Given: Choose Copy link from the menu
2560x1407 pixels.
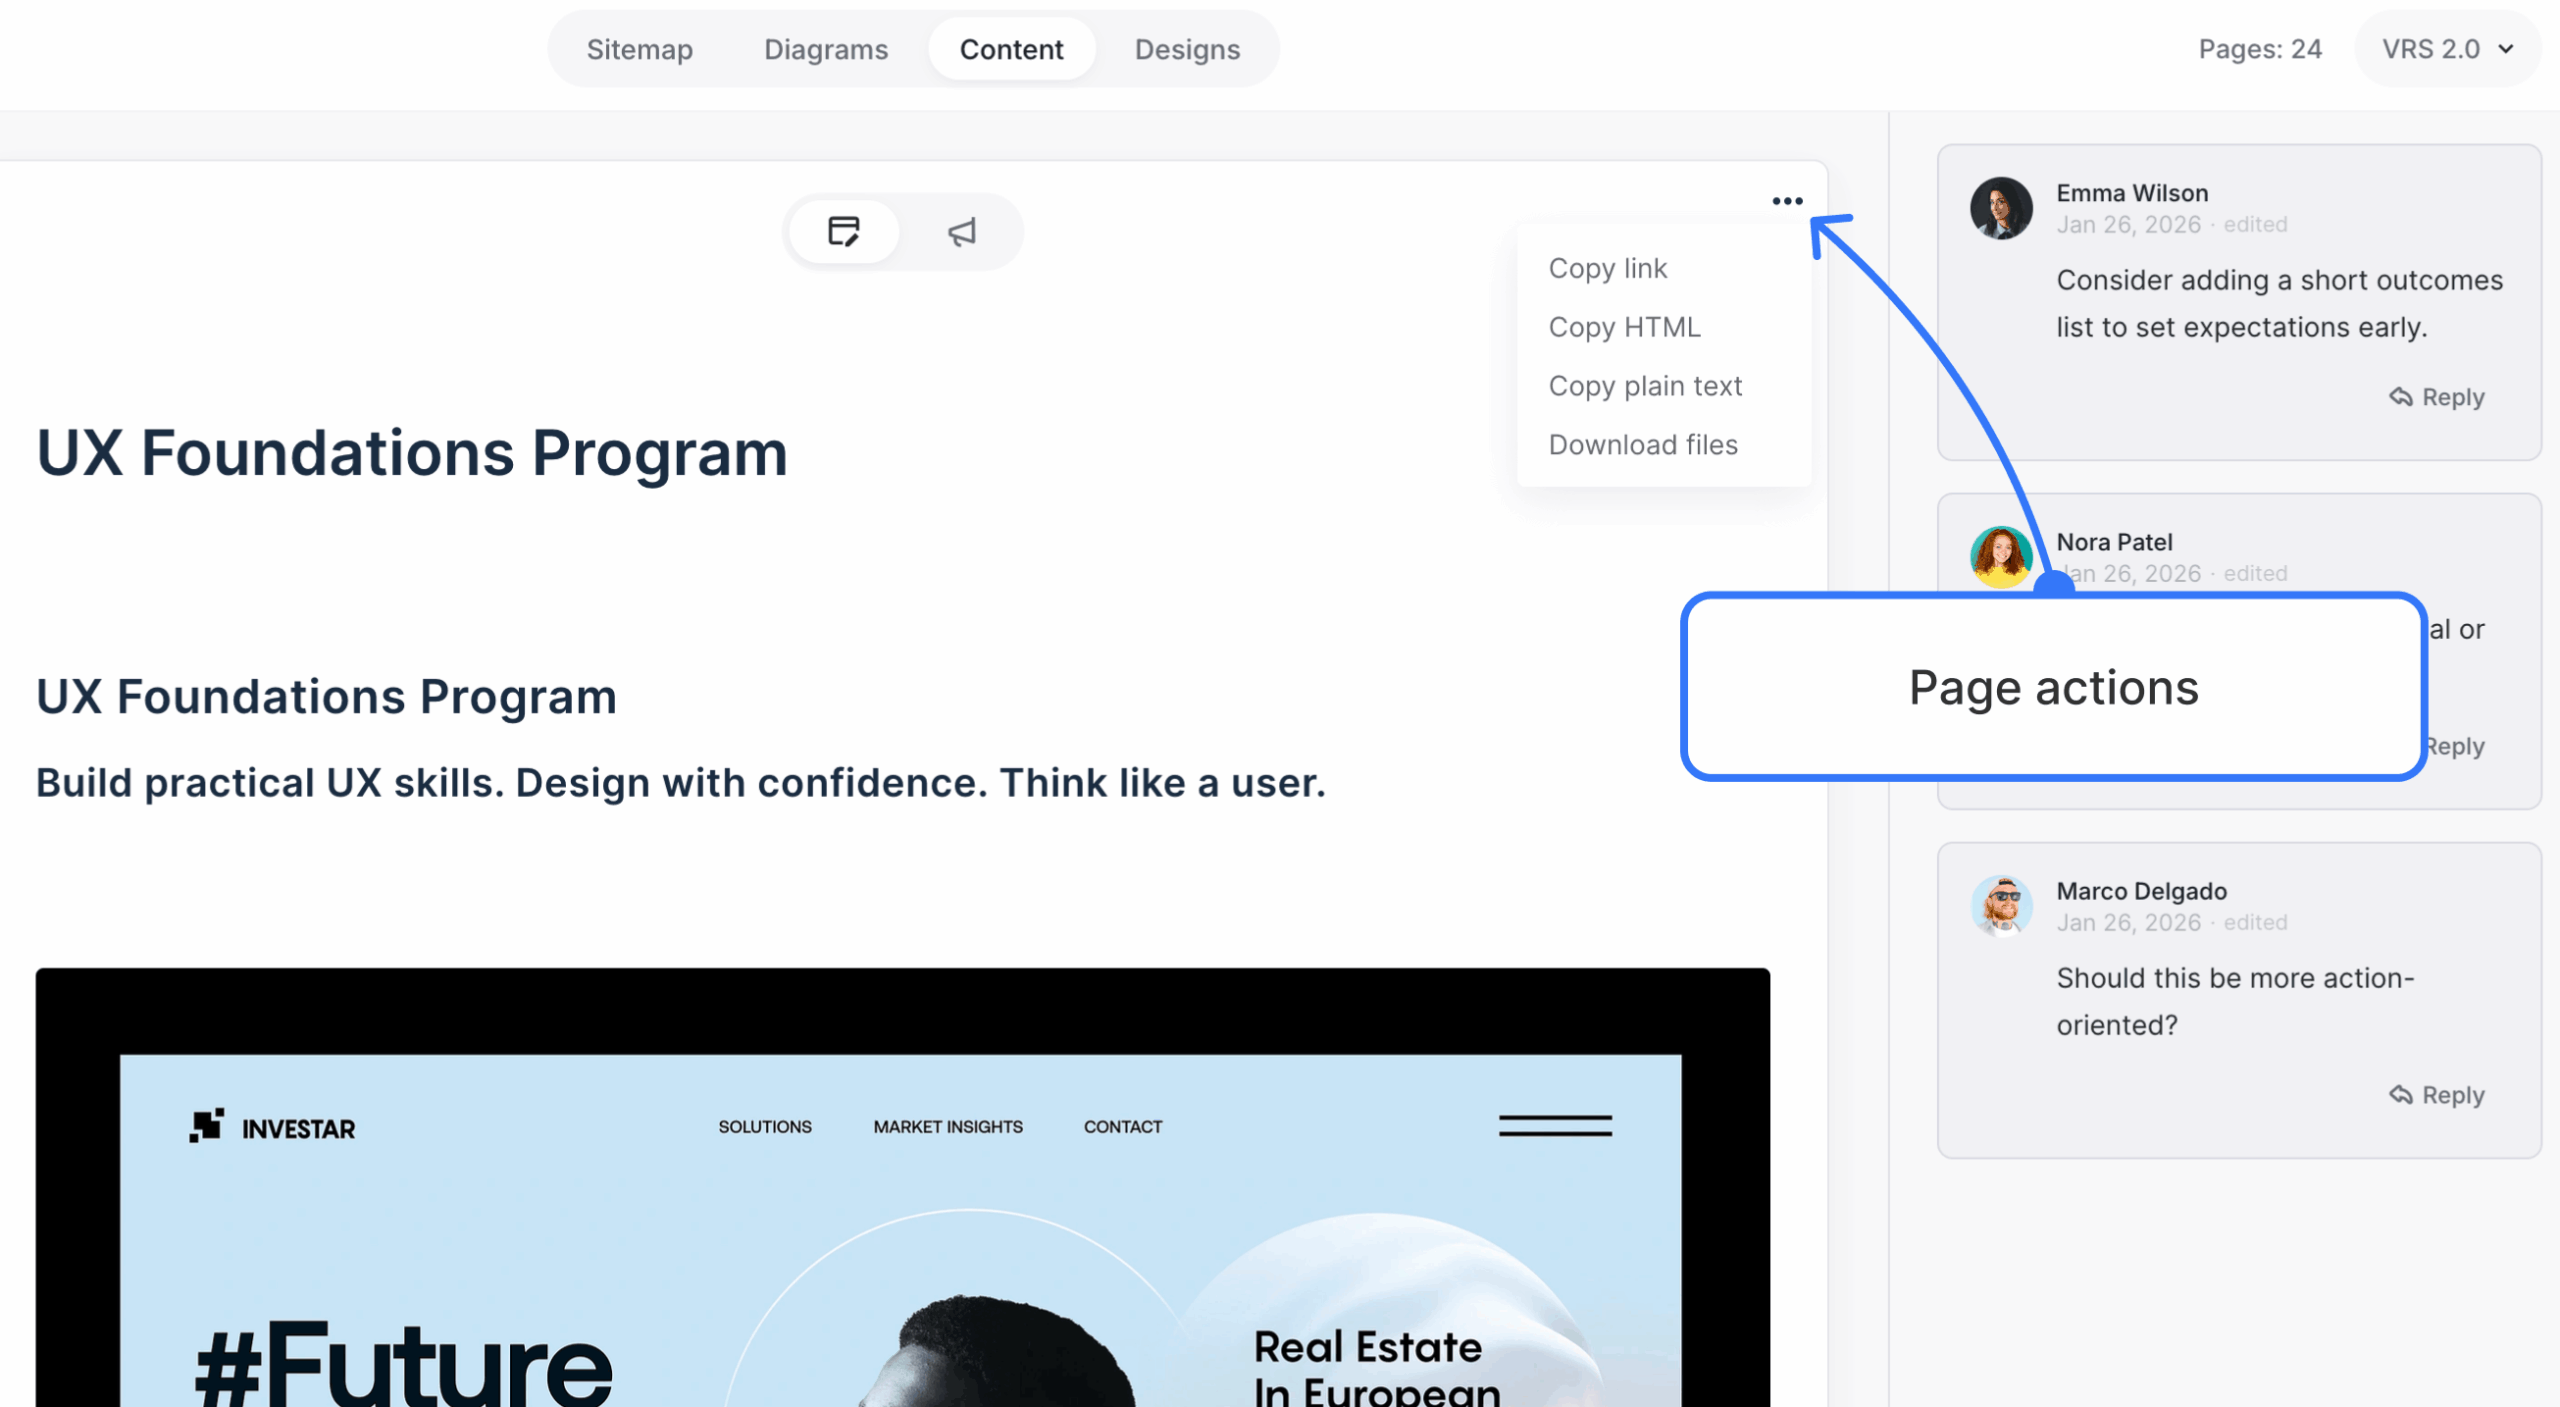Looking at the screenshot, I should coord(1607,268).
